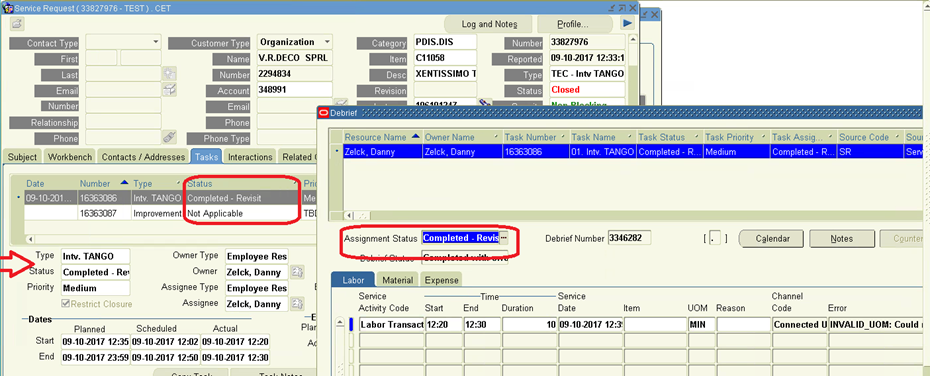The height and width of the screenshot is (376, 930).
Task: Click the customer Name field V.R.DECO SPRL
Action: click(x=294, y=58)
